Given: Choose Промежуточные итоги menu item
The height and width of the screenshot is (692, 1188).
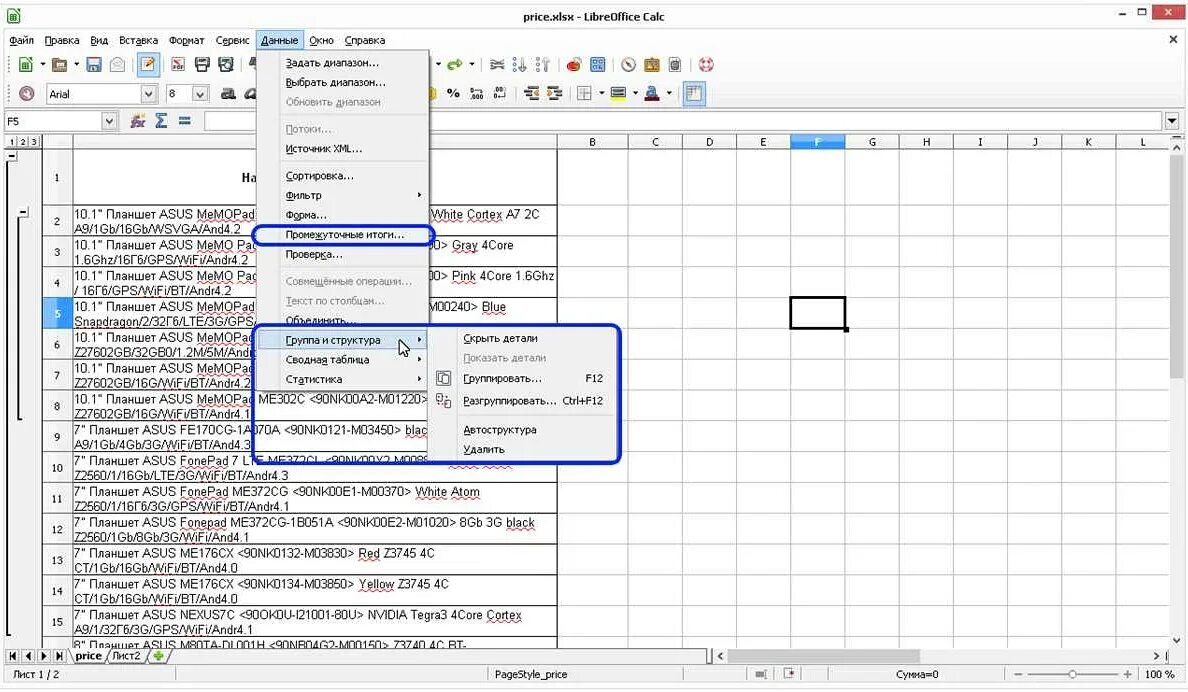Looking at the screenshot, I should point(345,235).
